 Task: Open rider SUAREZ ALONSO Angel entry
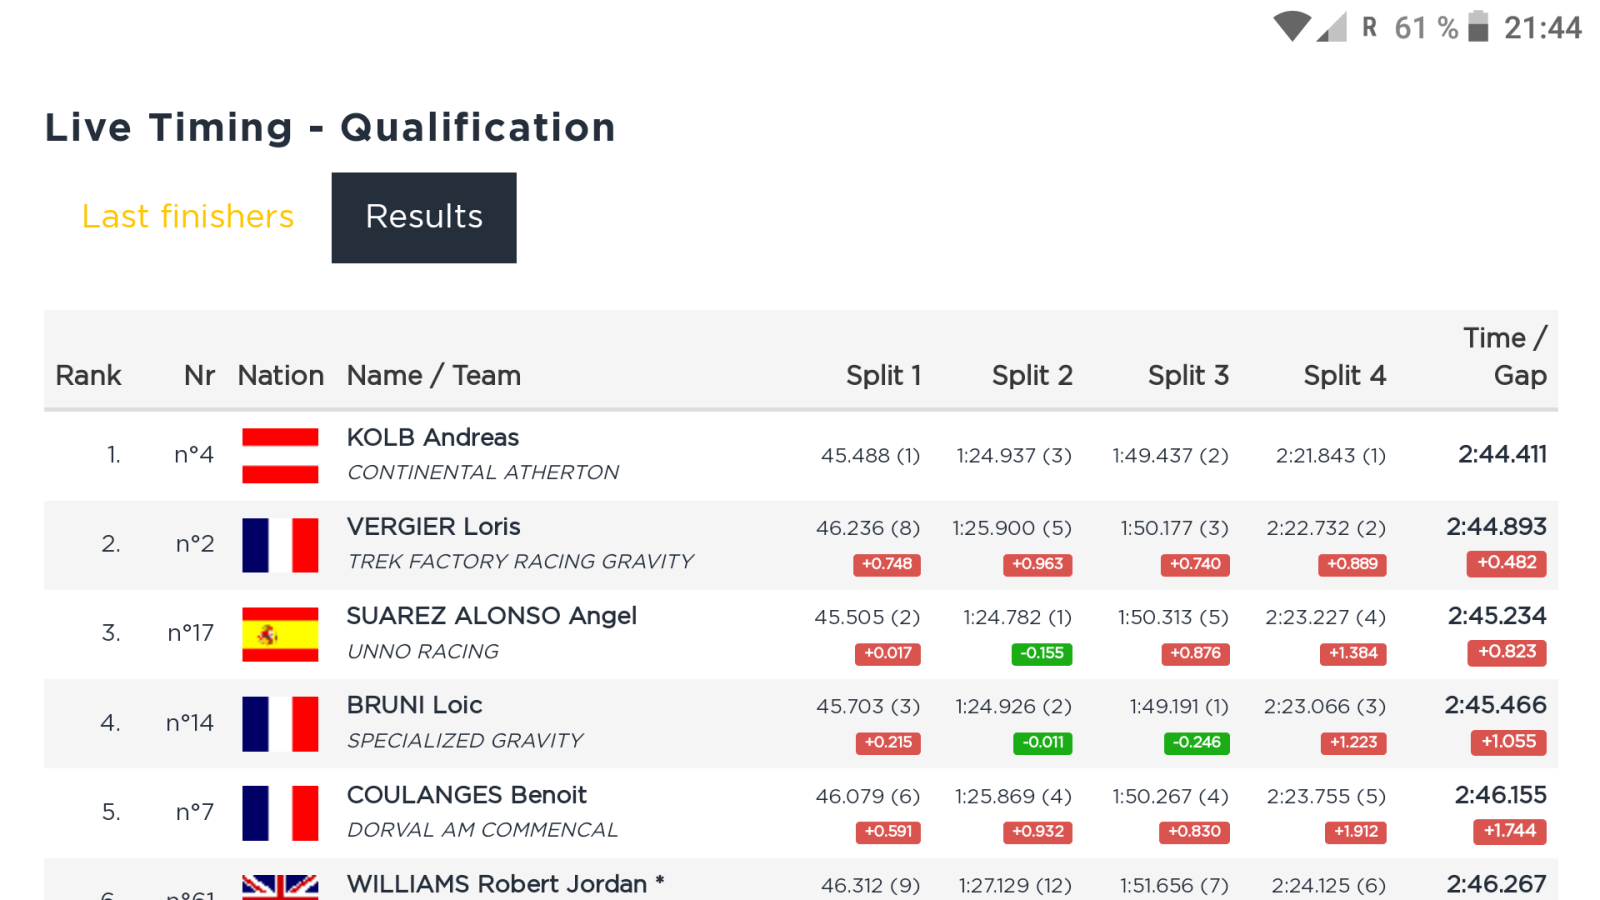[491, 616]
